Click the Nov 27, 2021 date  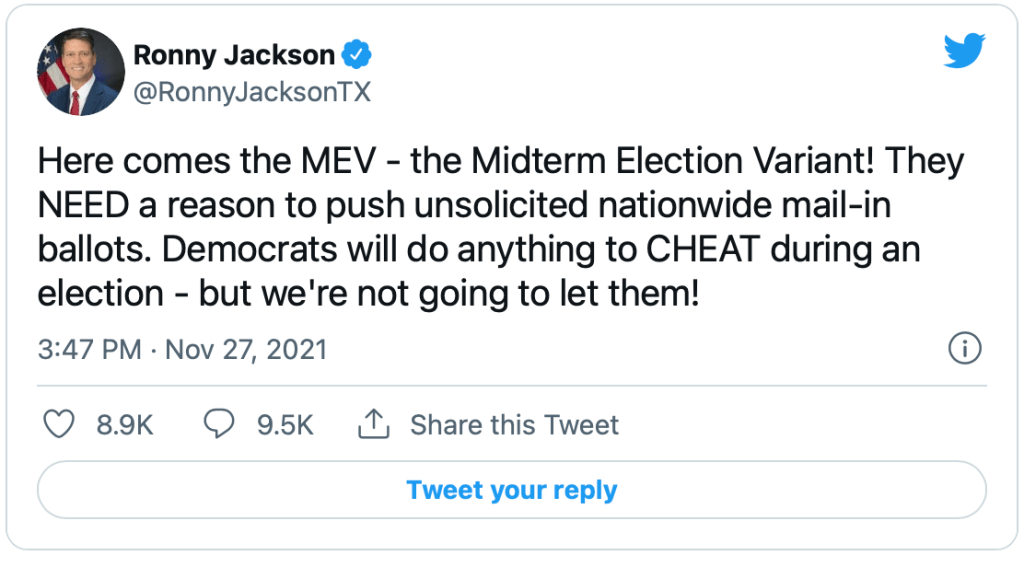[x=246, y=350]
